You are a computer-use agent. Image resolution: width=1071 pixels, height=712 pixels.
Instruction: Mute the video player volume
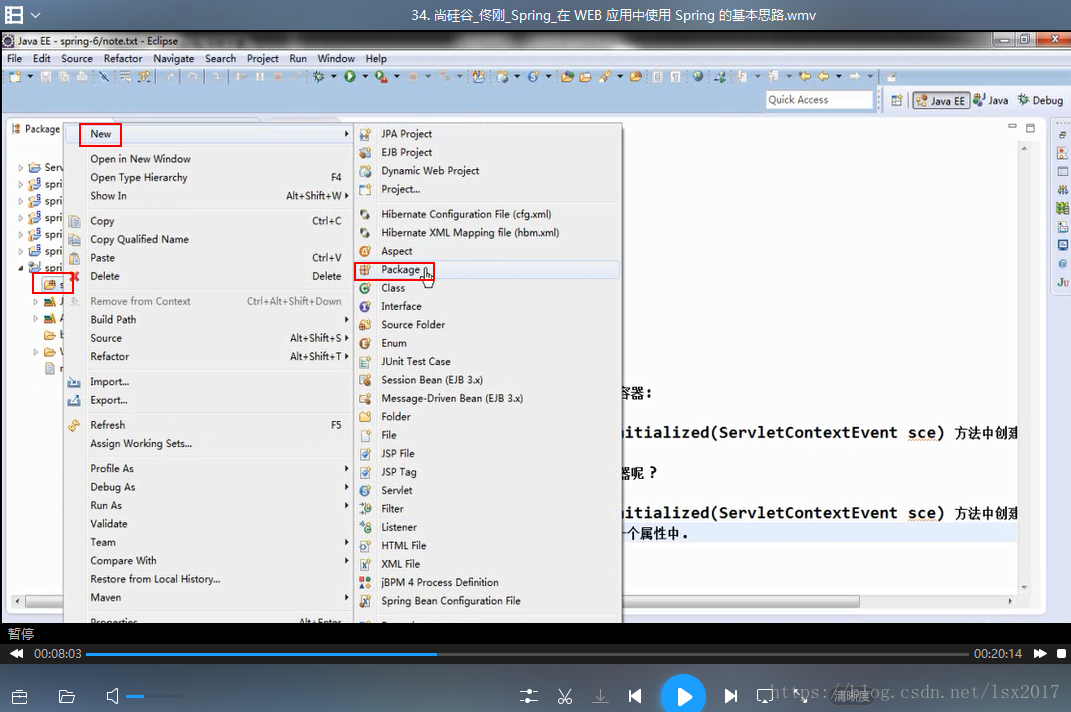click(113, 696)
